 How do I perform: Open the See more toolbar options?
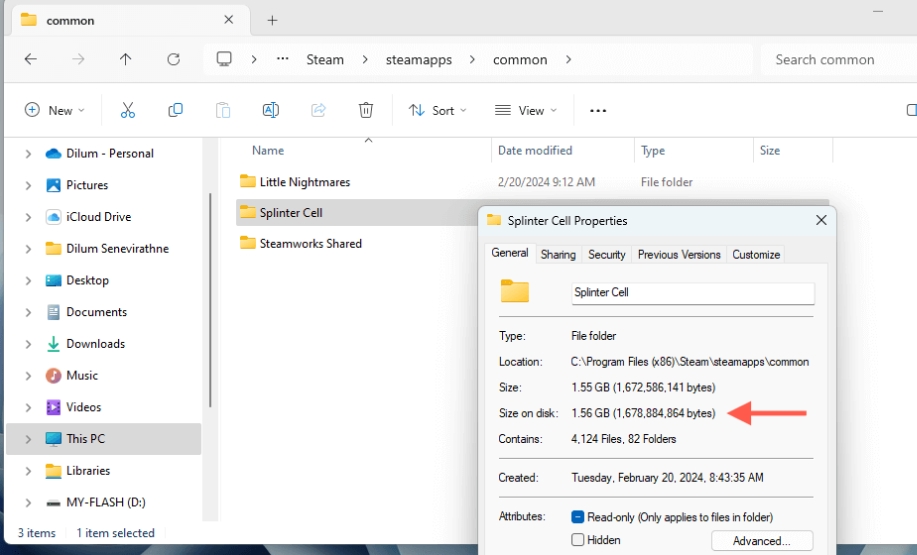(x=598, y=111)
